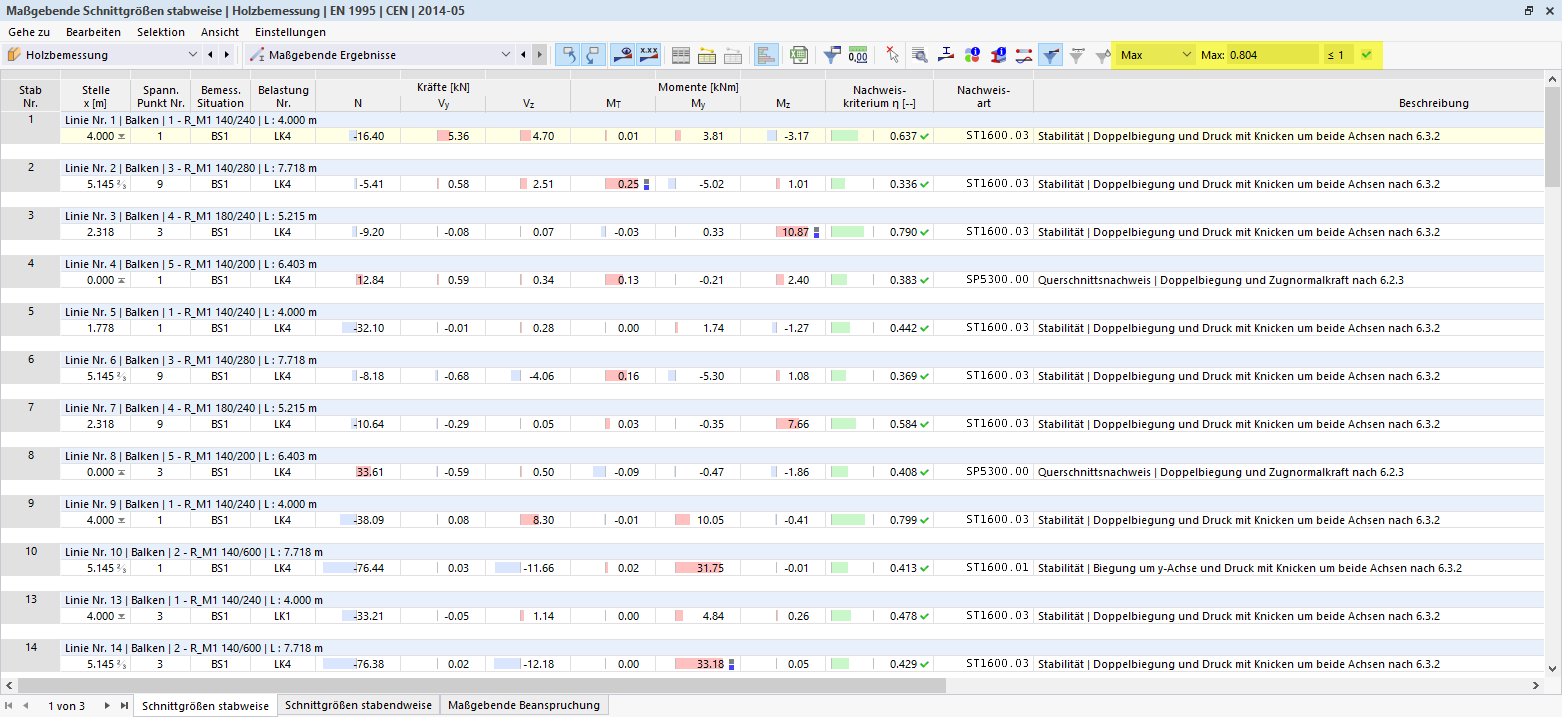Toggle the colored bars table view button
Screen dimensions: 1562x717
[x=766, y=55]
